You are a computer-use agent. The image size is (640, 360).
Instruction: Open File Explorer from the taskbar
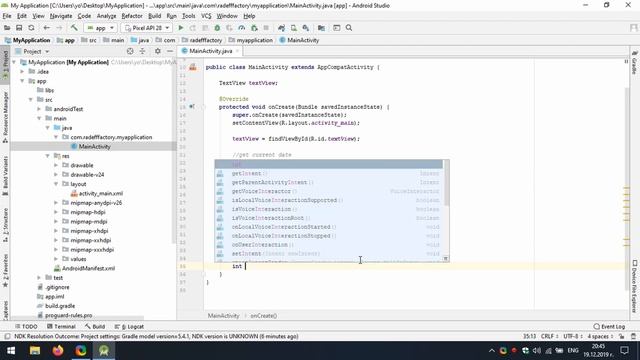[35, 350]
